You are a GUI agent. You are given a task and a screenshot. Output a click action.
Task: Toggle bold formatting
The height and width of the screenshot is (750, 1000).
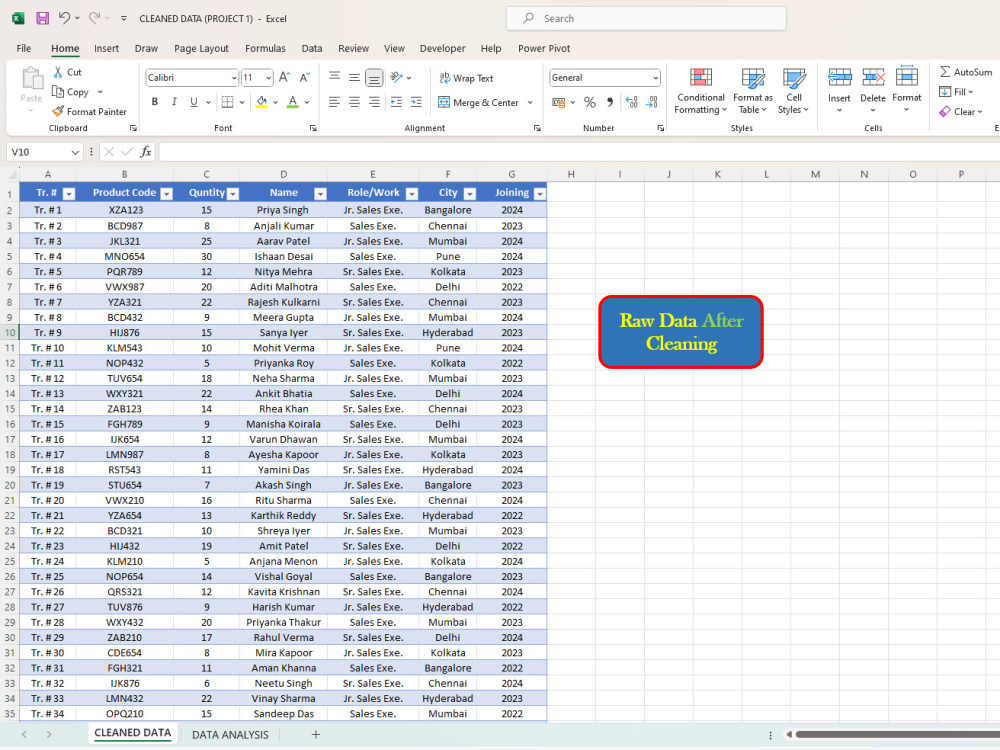154,101
